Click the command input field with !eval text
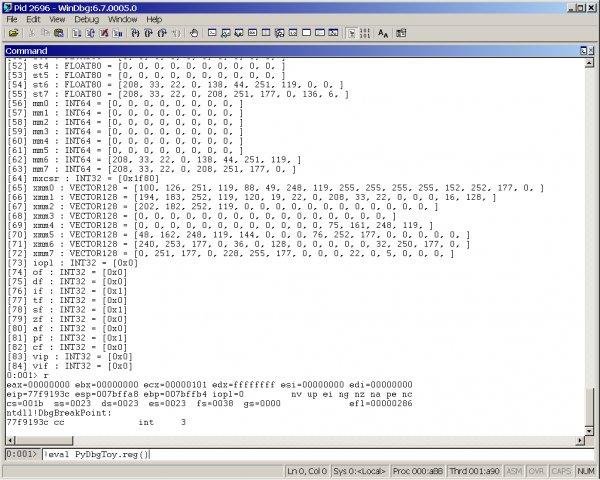 [x=318, y=454]
